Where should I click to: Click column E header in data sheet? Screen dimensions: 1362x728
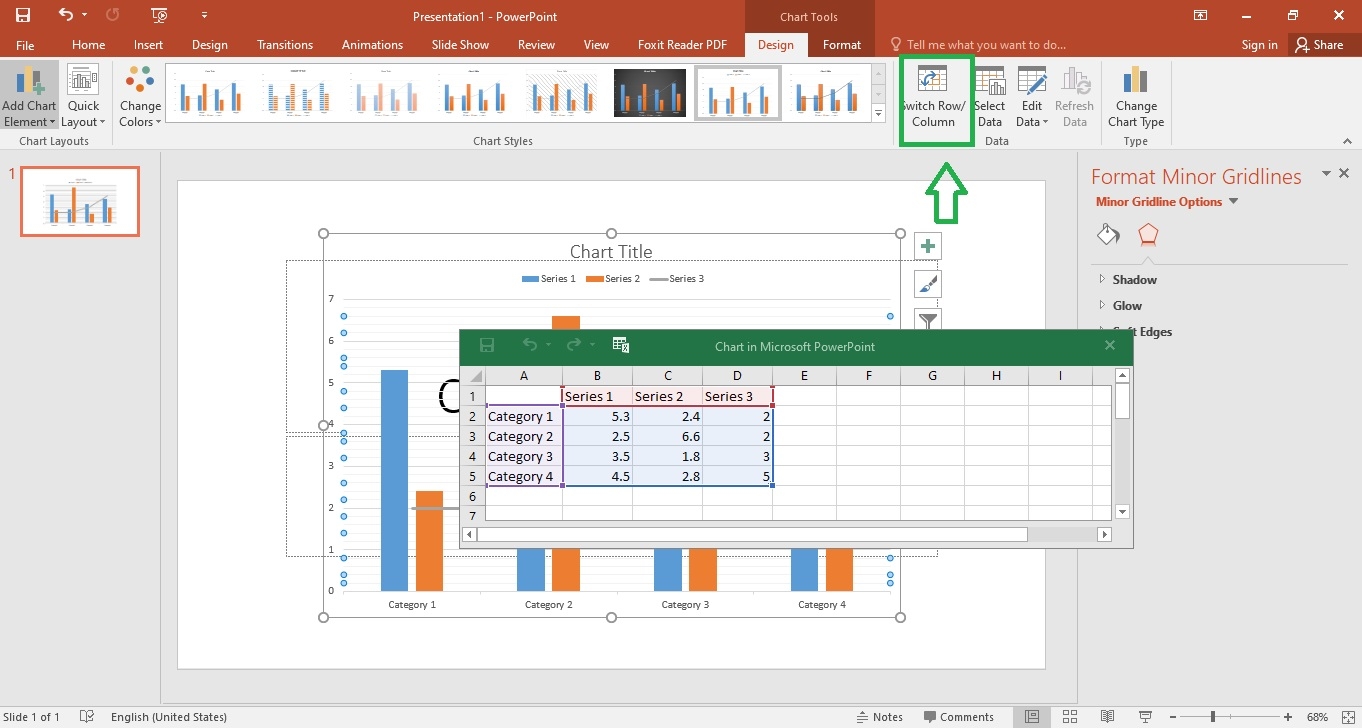tap(804, 376)
